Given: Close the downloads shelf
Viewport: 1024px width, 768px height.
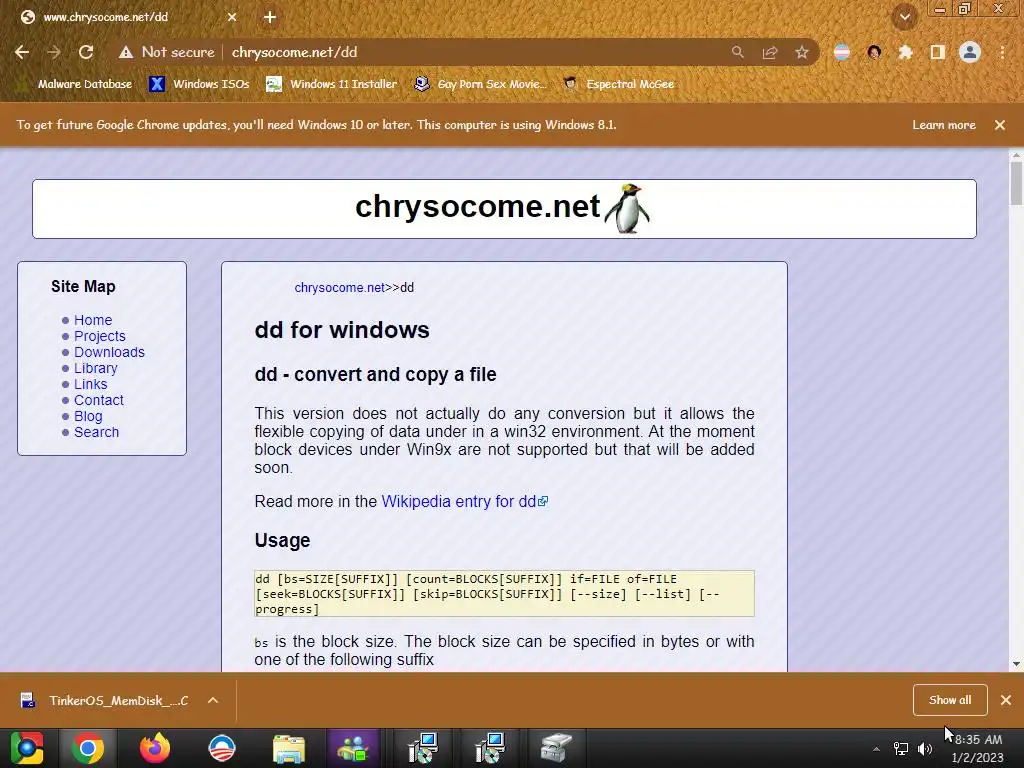Looking at the screenshot, I should click(x=1006, y=700).
